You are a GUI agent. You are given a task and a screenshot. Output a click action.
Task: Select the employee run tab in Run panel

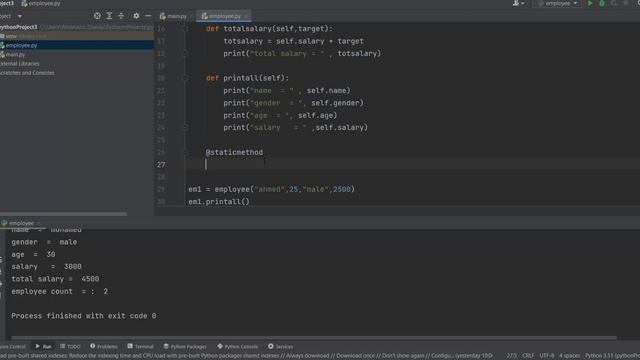(18, 223)
